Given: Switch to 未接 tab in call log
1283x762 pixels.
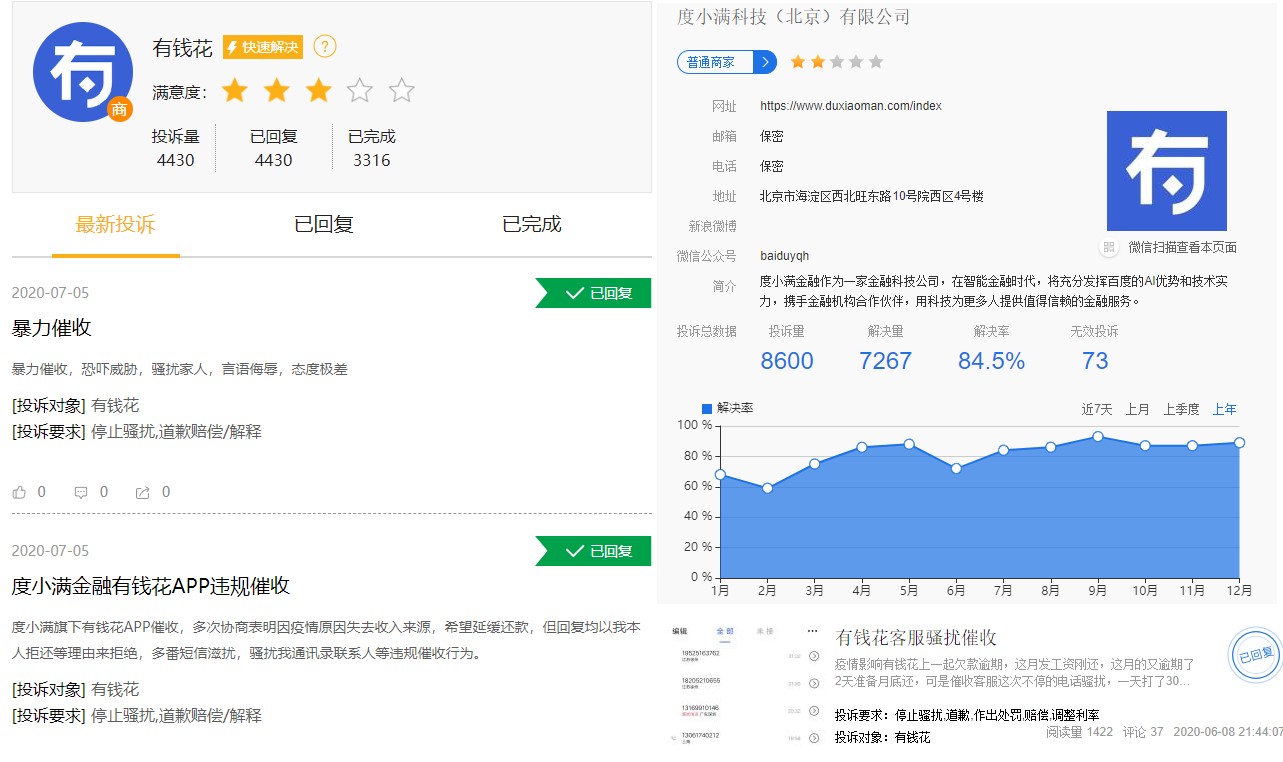Looking at the screenshot, I should (765, 632).
